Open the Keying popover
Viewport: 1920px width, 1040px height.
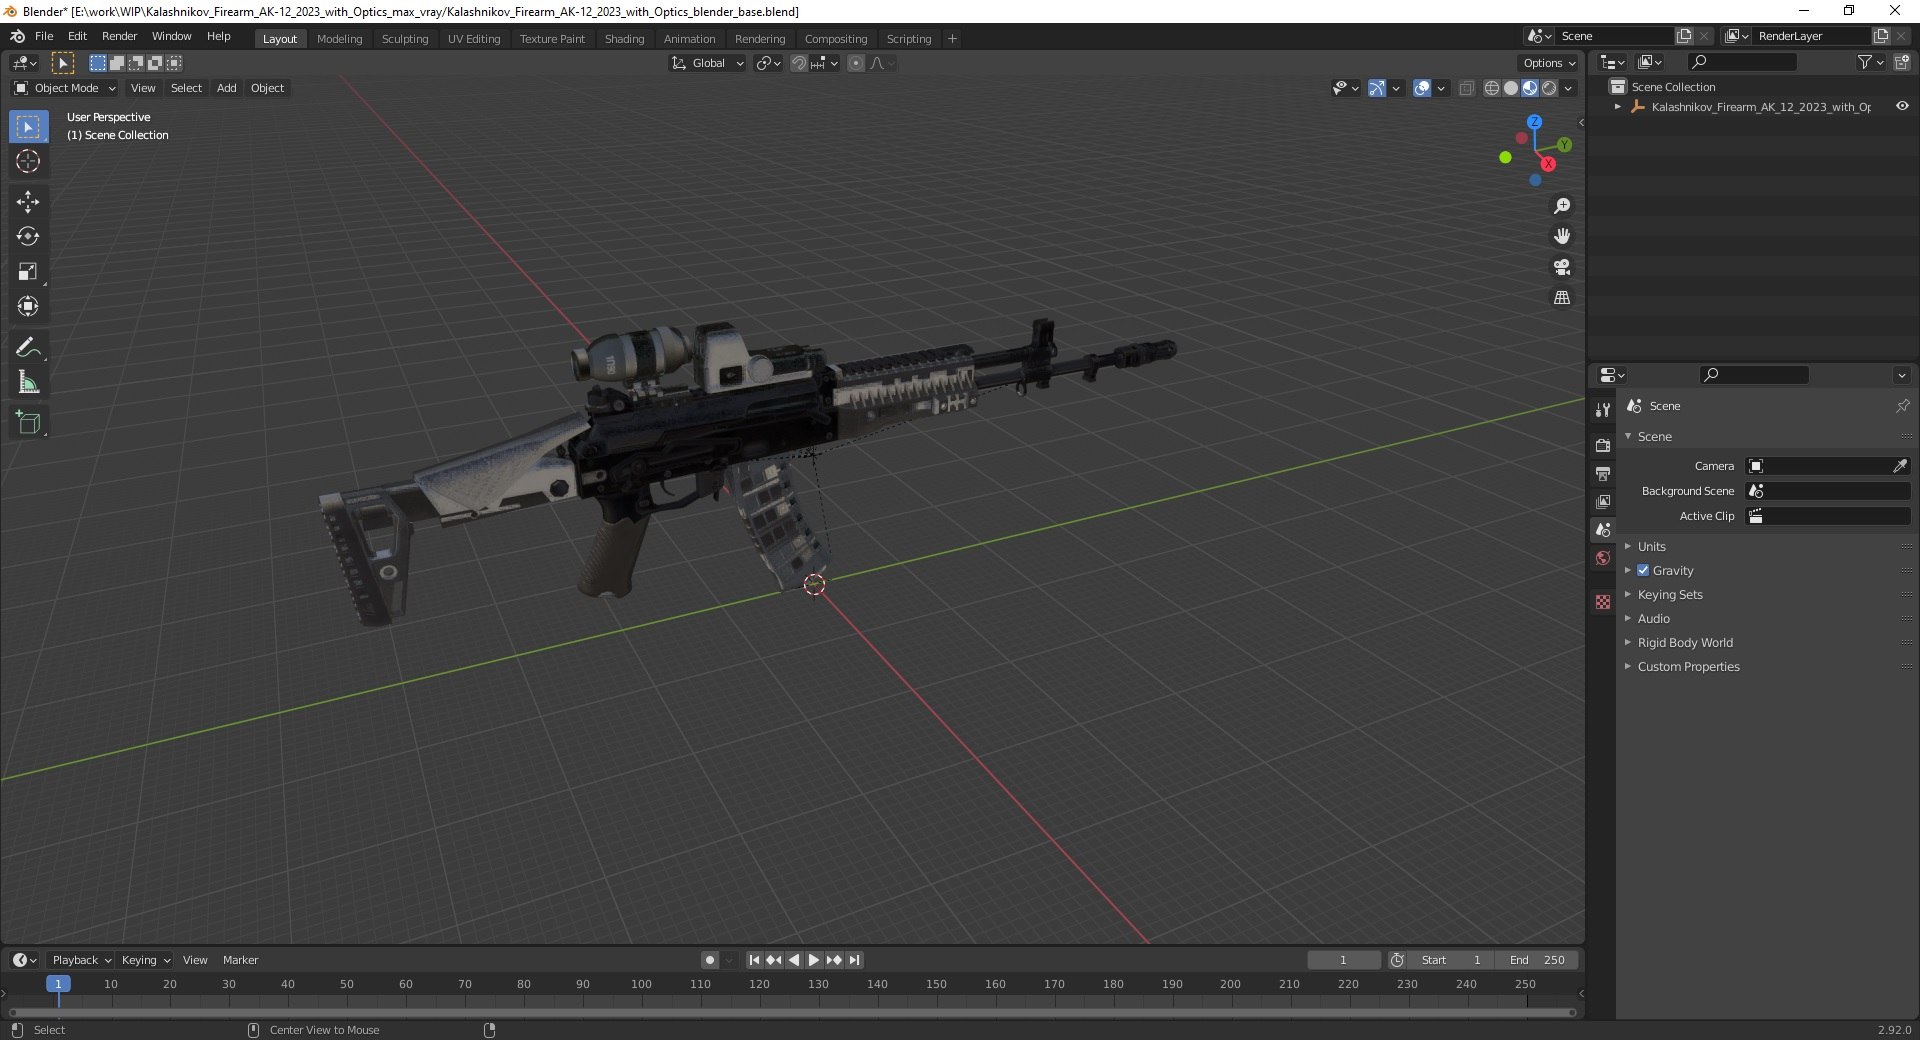[x=145, y=960]
